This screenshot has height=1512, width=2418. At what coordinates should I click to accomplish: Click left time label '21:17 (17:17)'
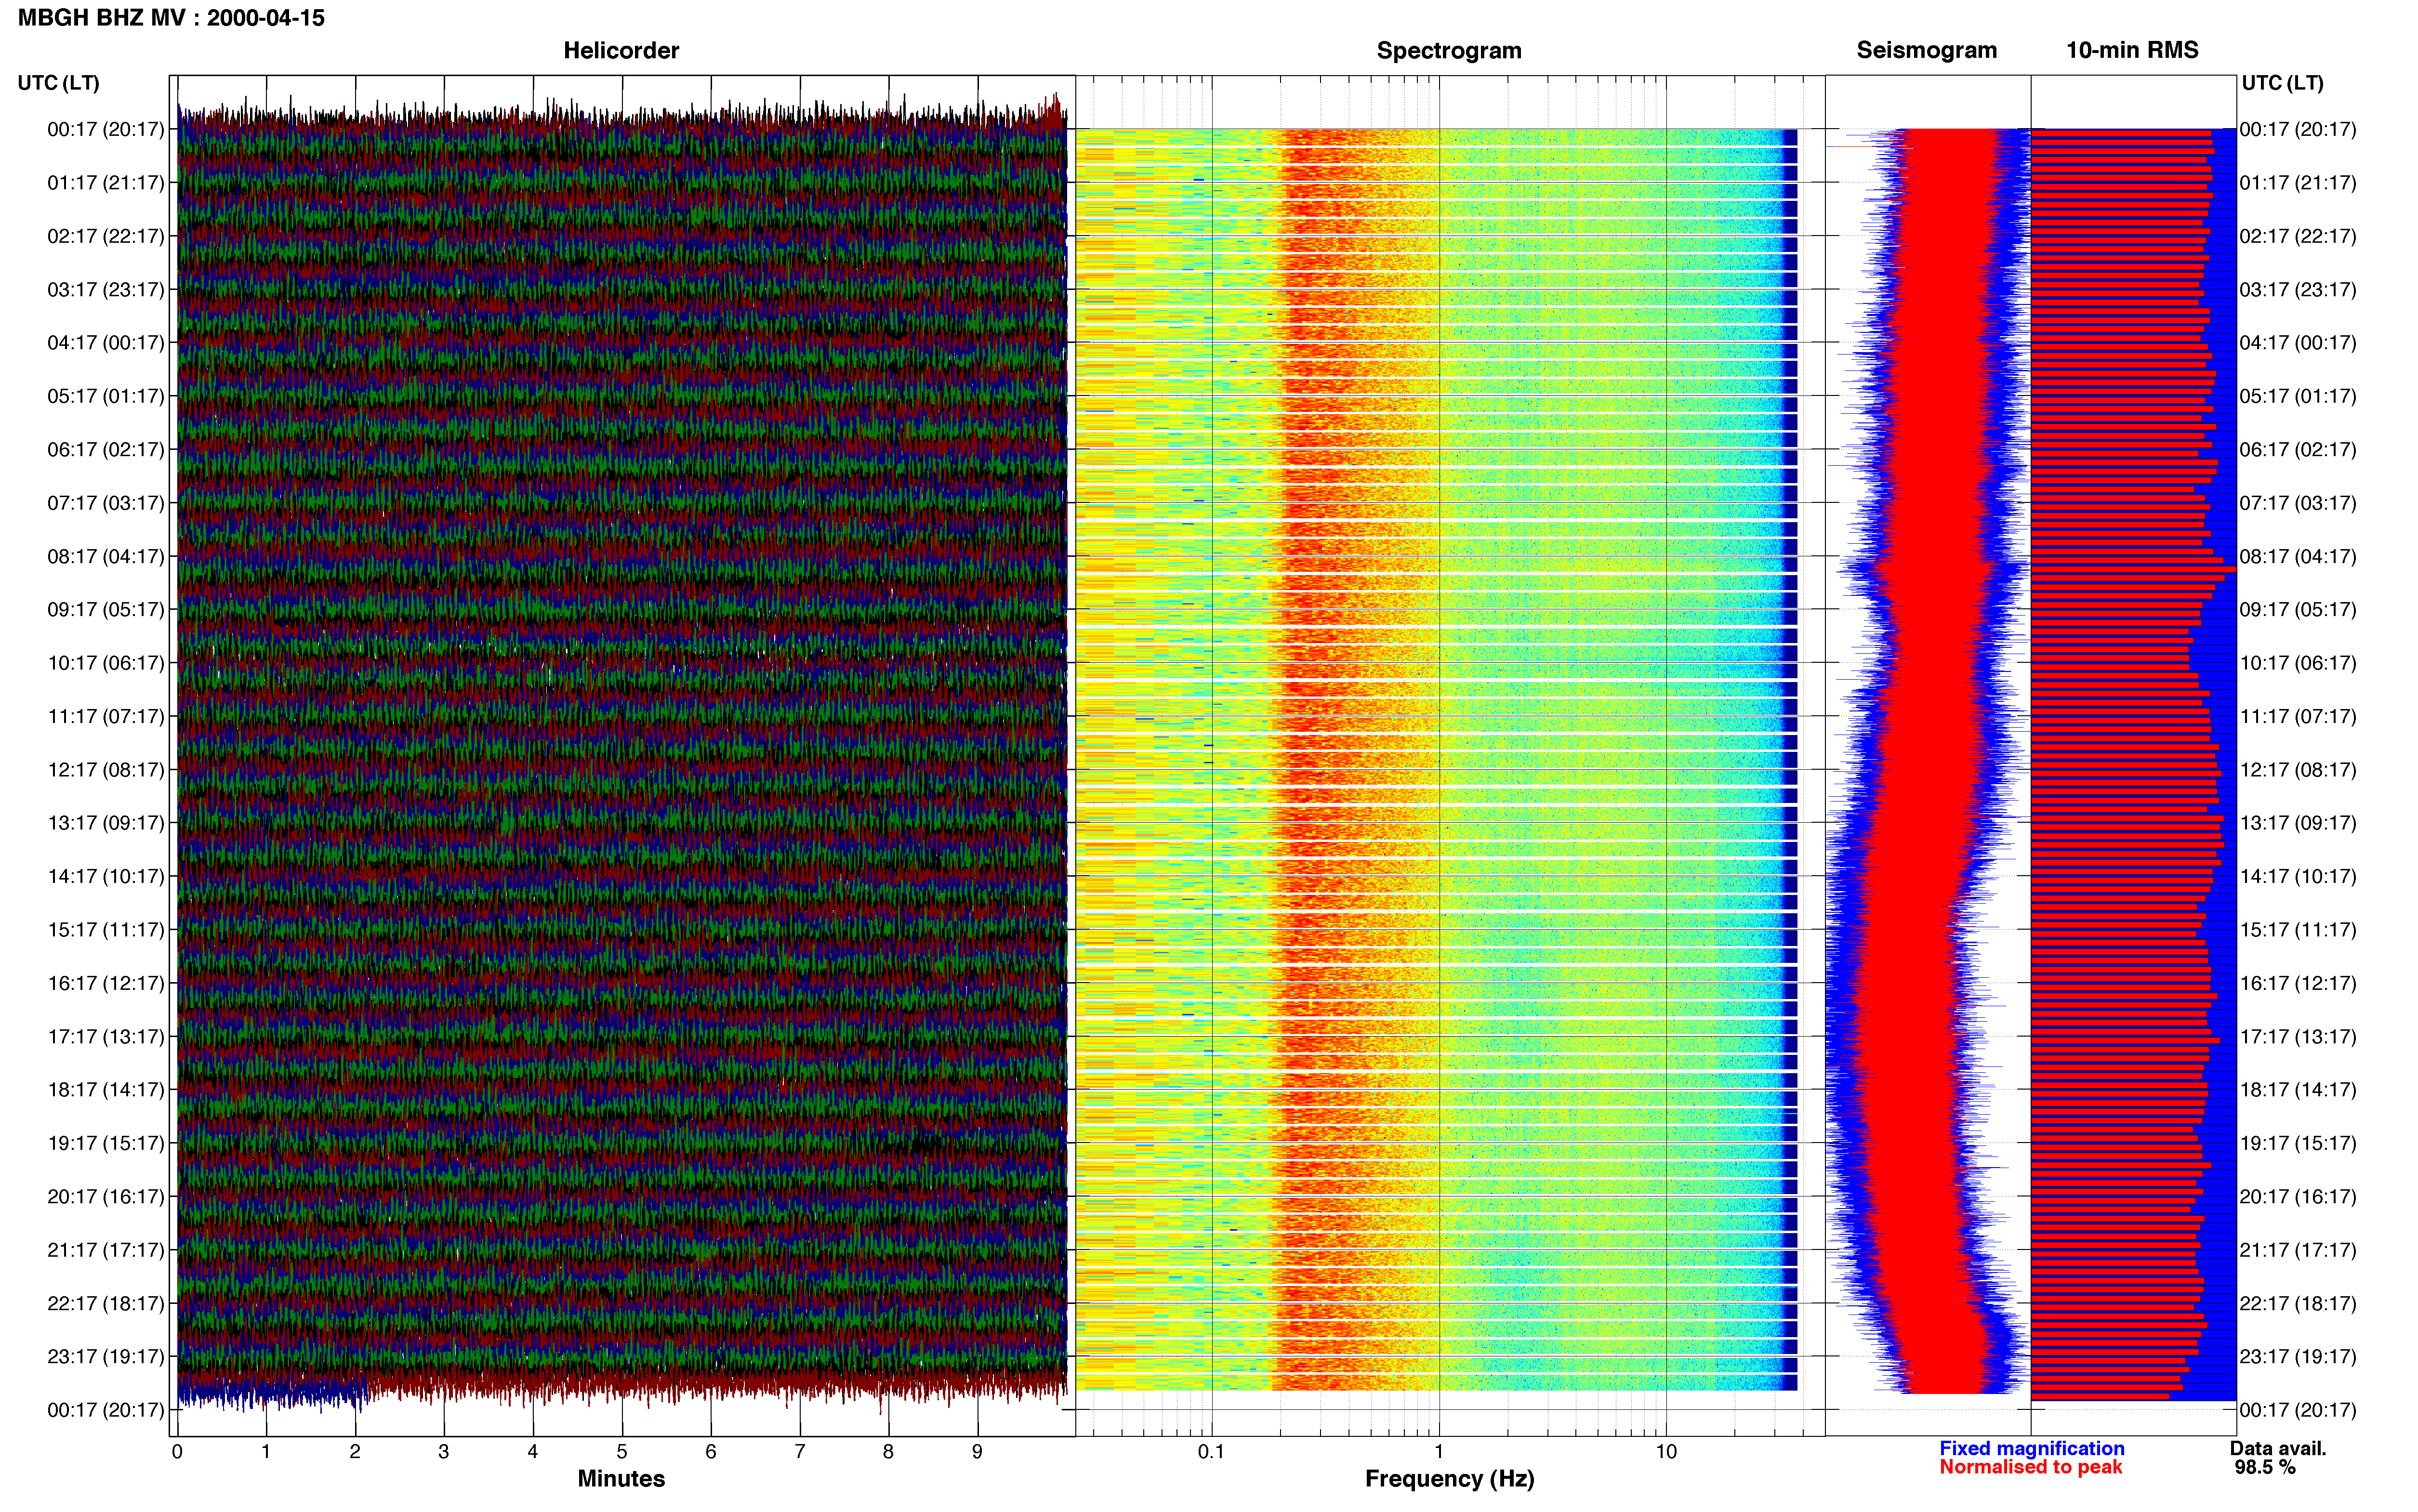pyautogui.click(x=106, y=1250)
